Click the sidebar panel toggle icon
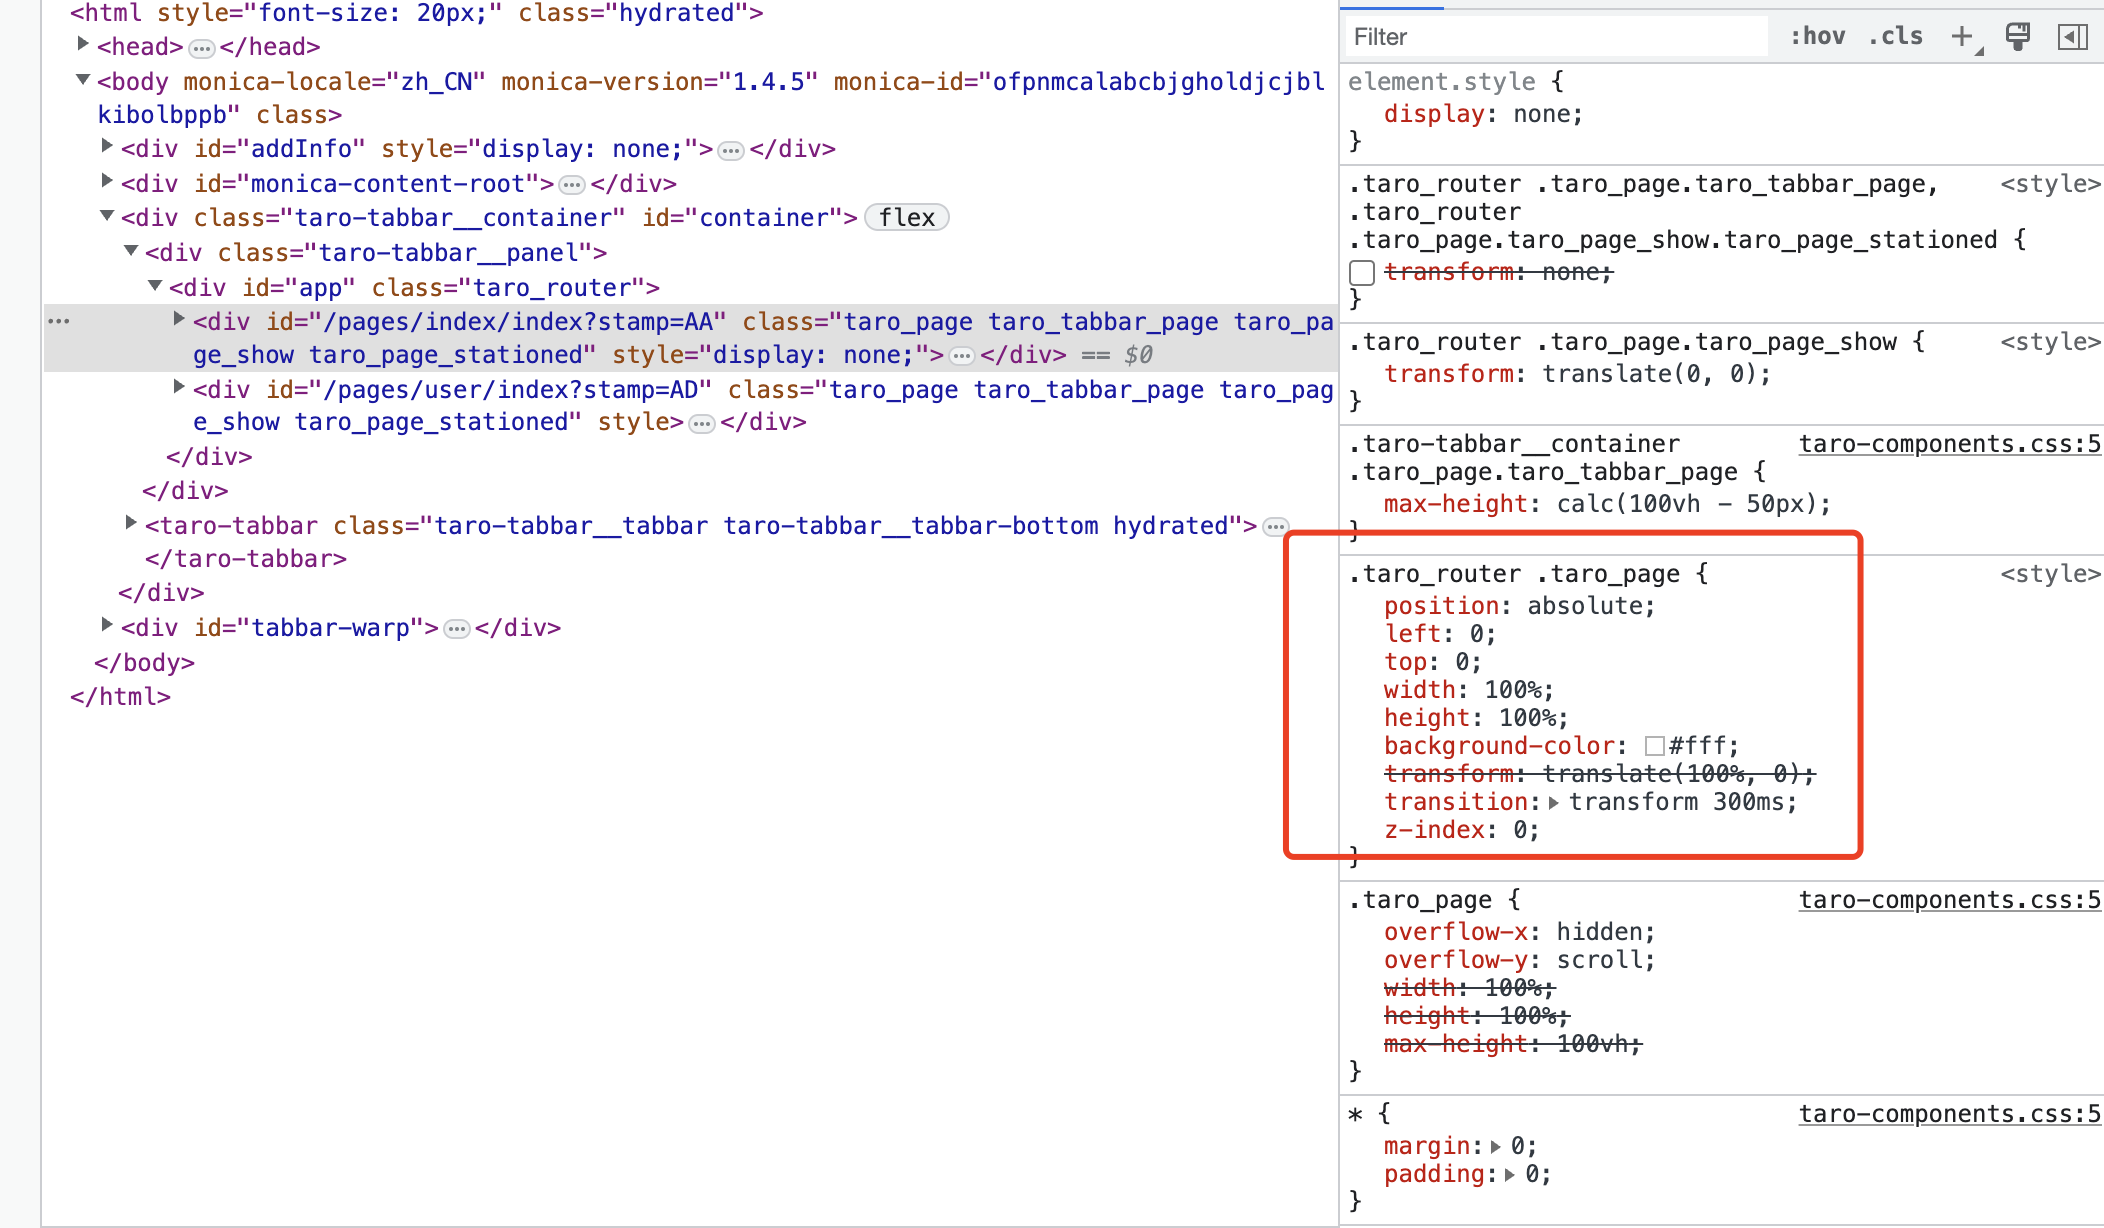2104x1228 pixels. click(x=2073, y=36)
